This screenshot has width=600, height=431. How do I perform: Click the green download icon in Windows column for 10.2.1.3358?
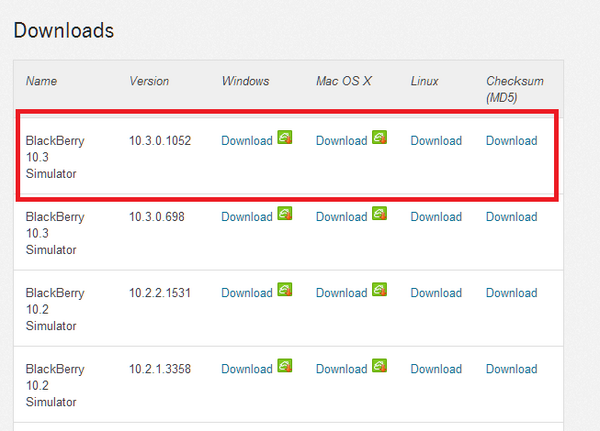click(285, 366)
